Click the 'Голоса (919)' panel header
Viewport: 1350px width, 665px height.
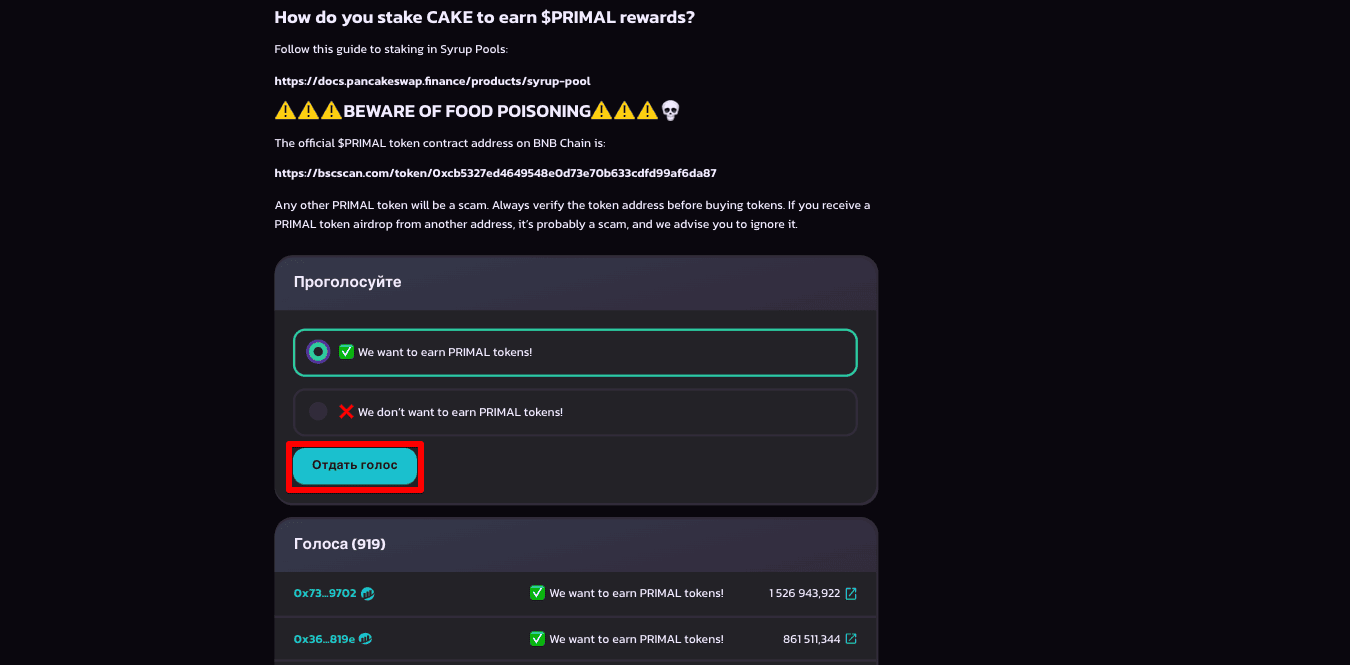pyautogui.click(x=576, y=544)
